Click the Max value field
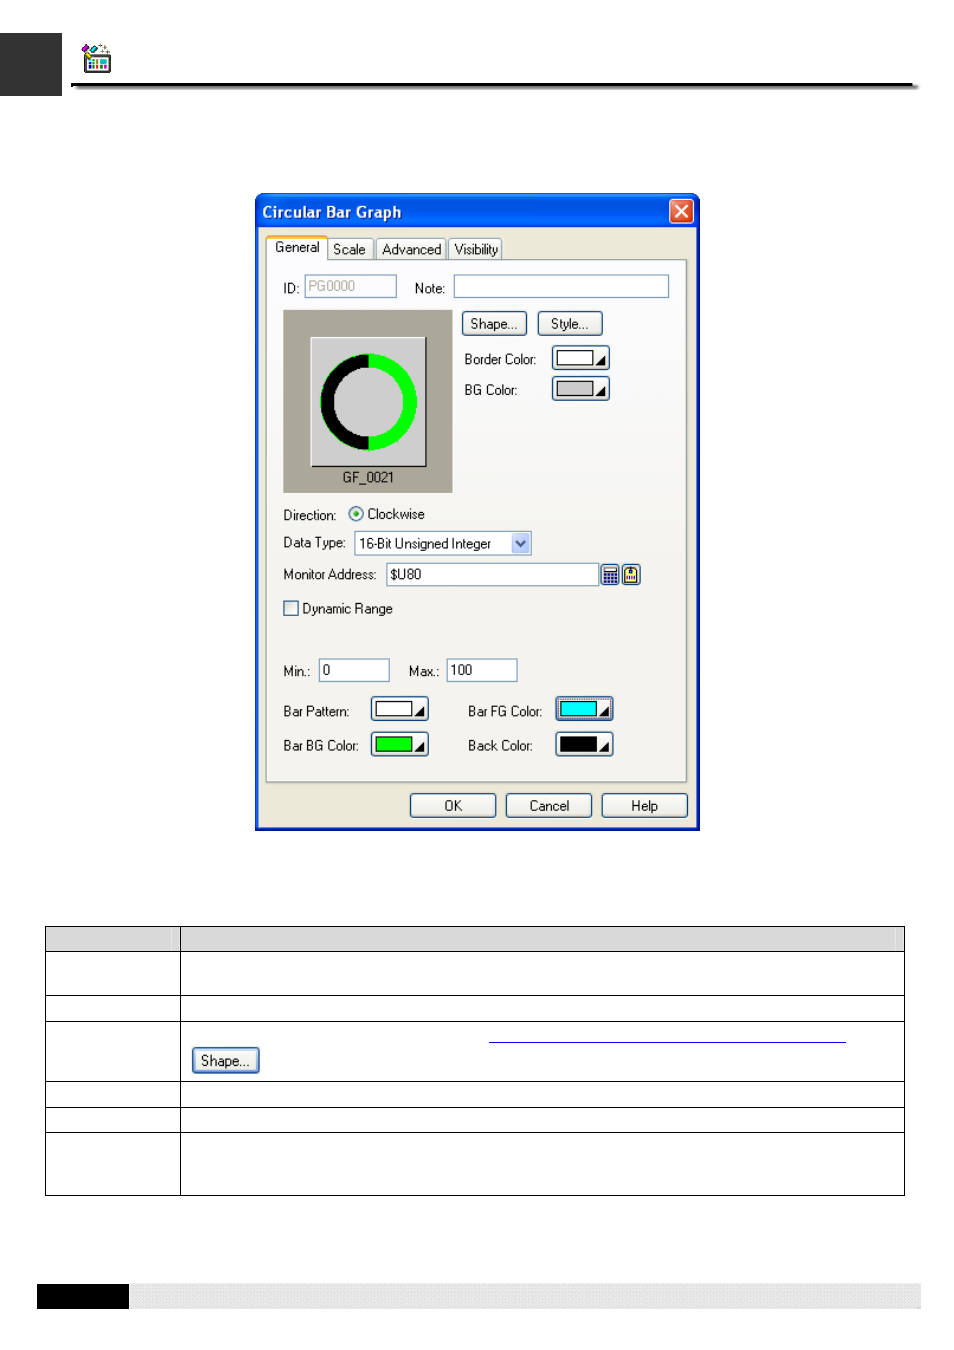 coord(482,671)
